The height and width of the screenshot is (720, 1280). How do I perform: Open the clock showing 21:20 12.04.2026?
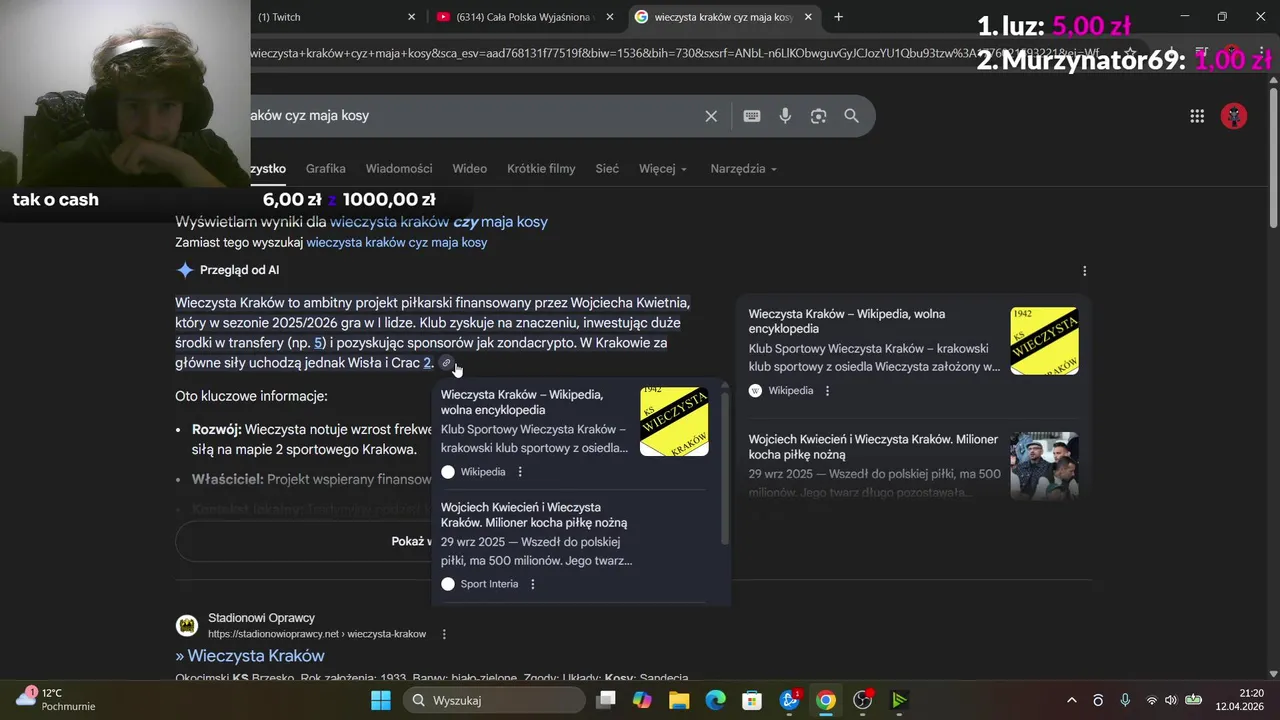(1240, 700)
